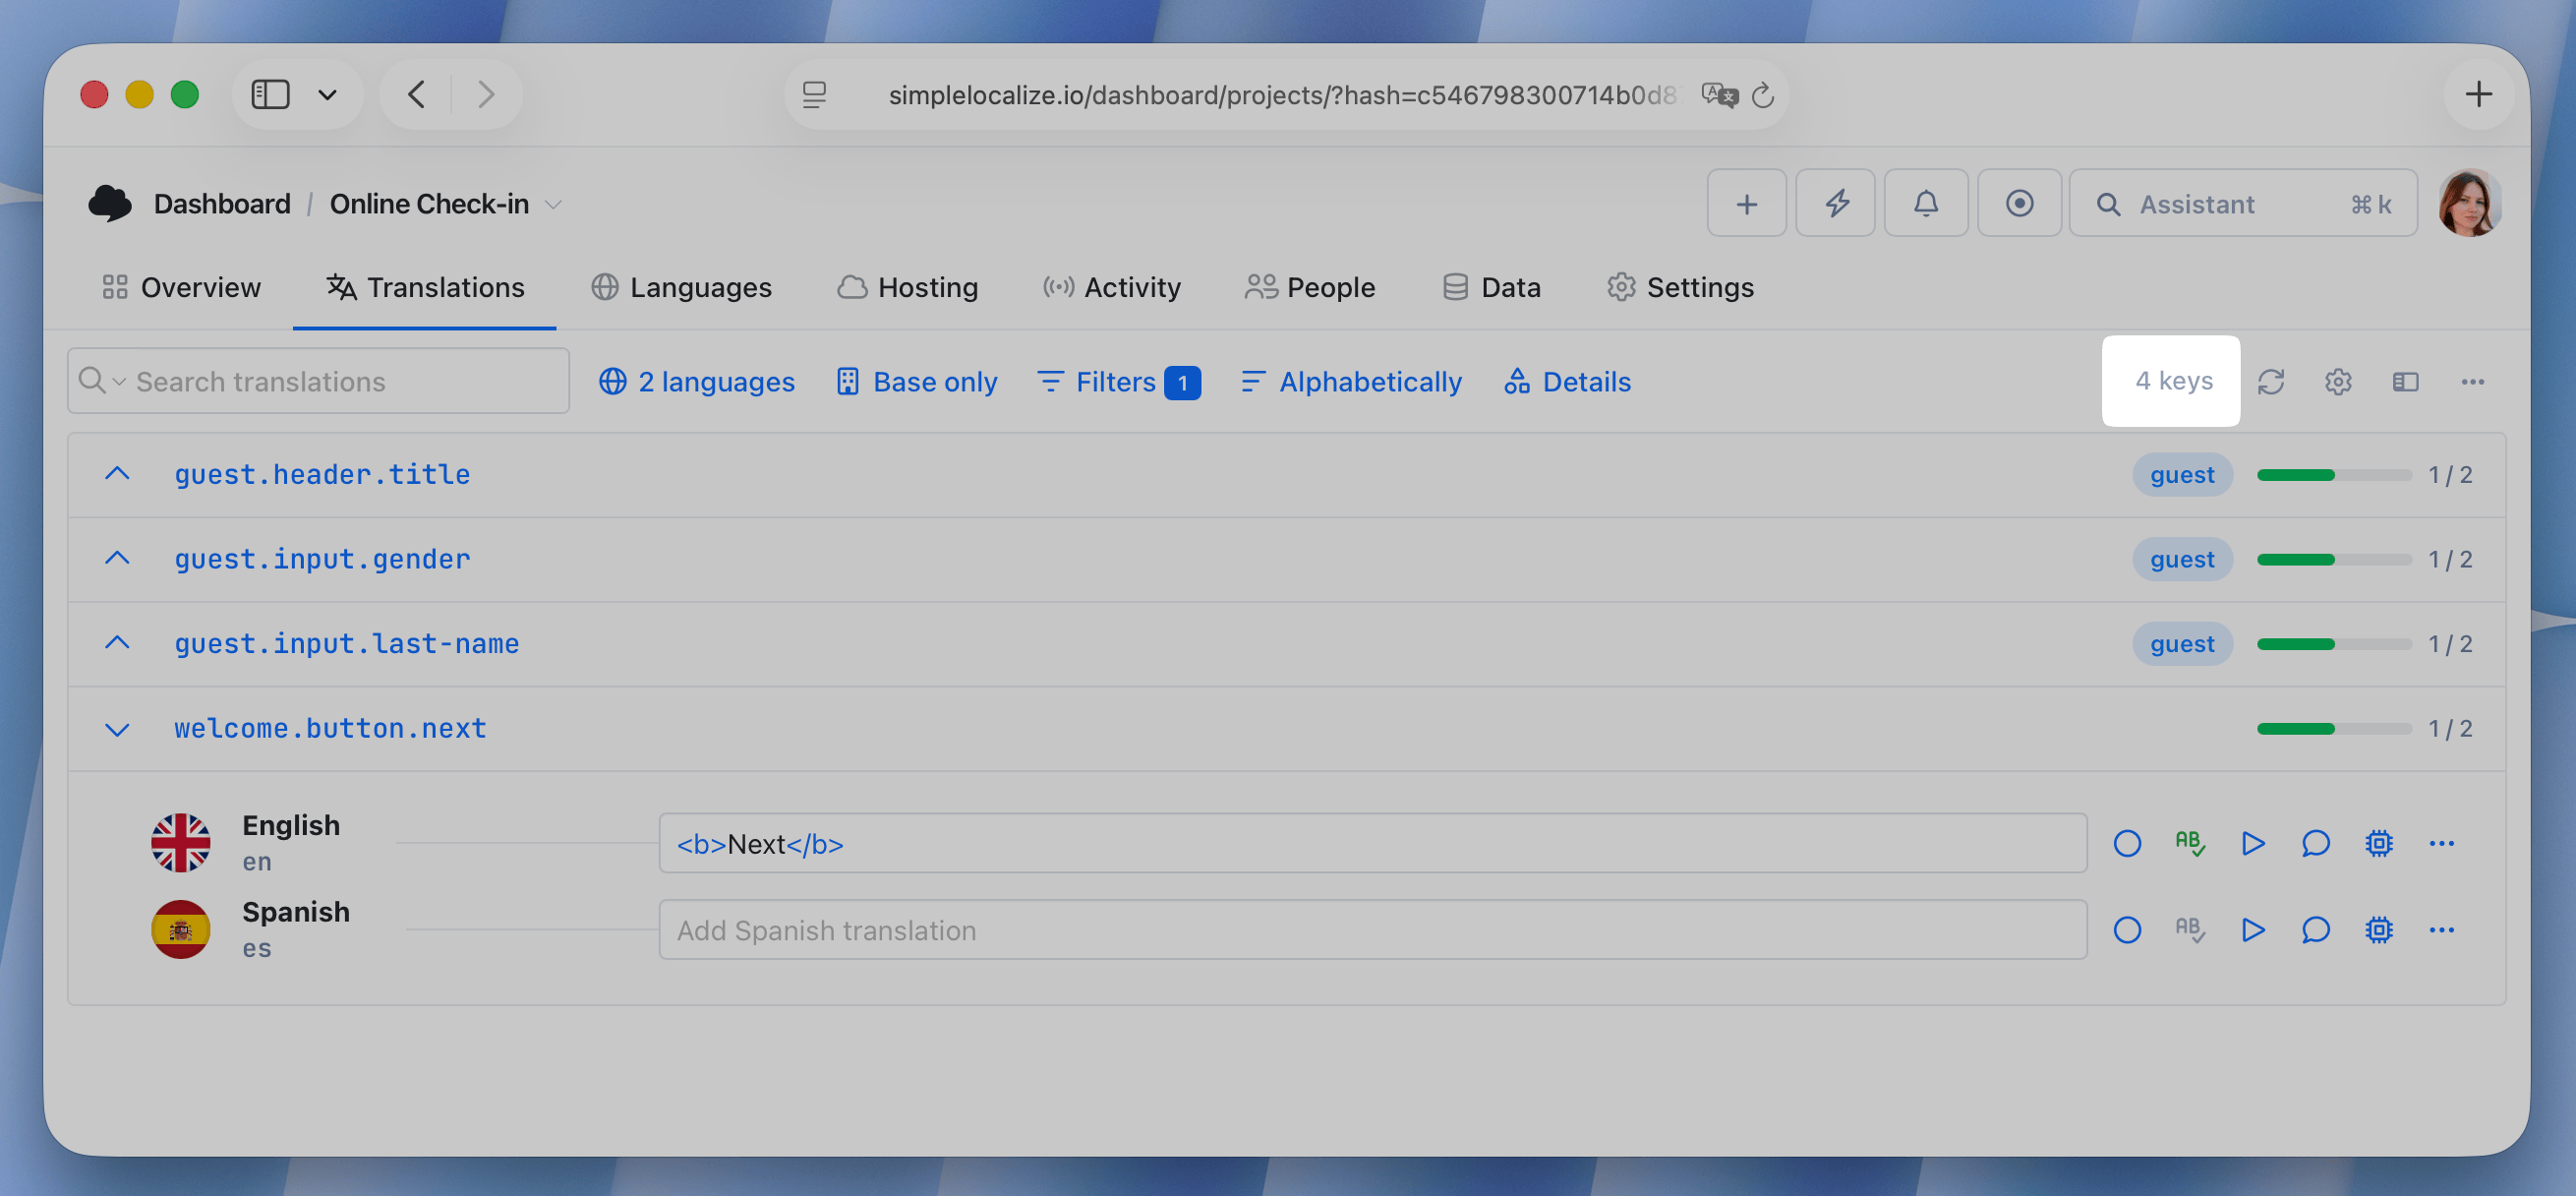
Task: Click the AI chip icon for Spanish
Action: pos(2379,929)
